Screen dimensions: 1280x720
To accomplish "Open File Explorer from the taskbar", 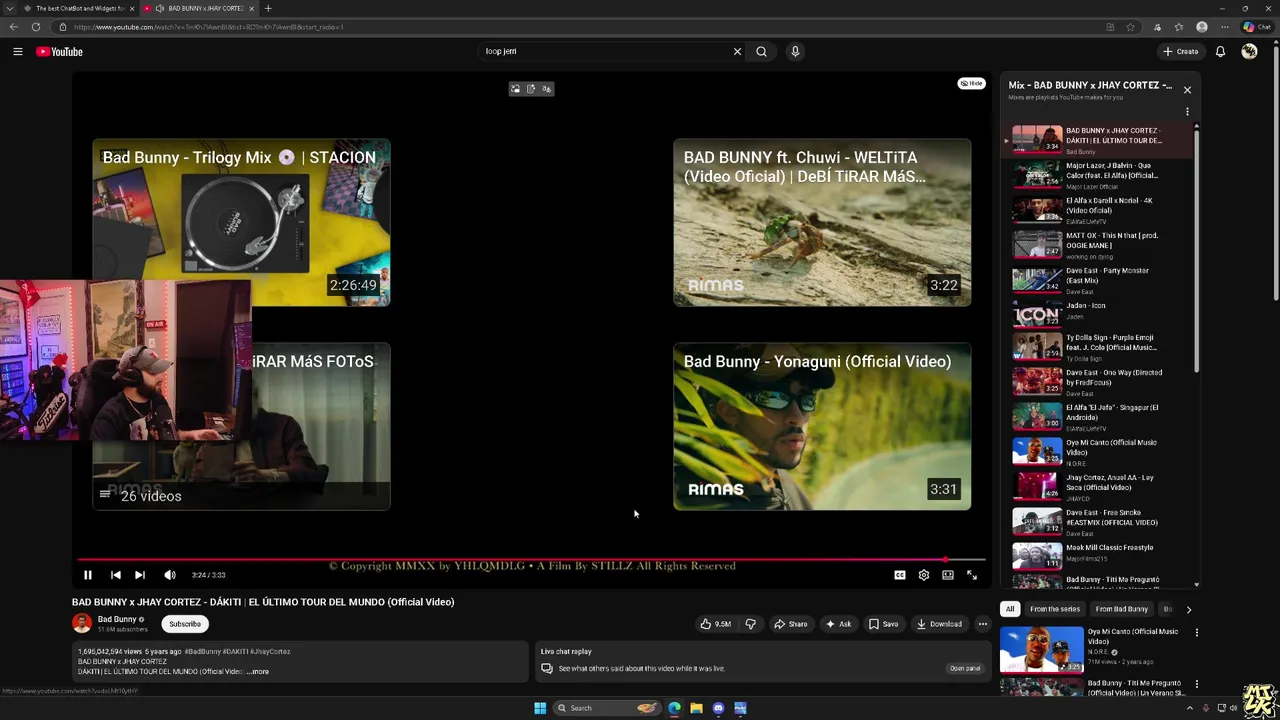I will coord(696,708).
